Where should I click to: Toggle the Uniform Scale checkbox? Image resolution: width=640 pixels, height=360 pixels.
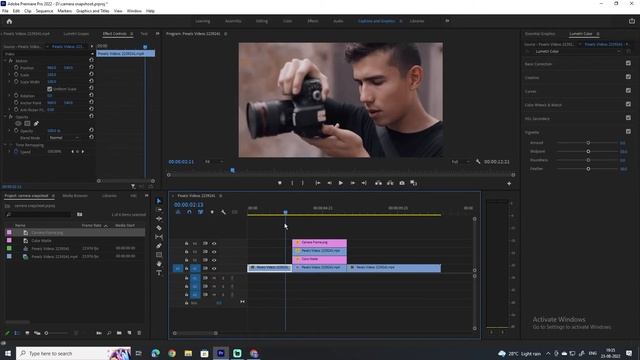point(49,89)
